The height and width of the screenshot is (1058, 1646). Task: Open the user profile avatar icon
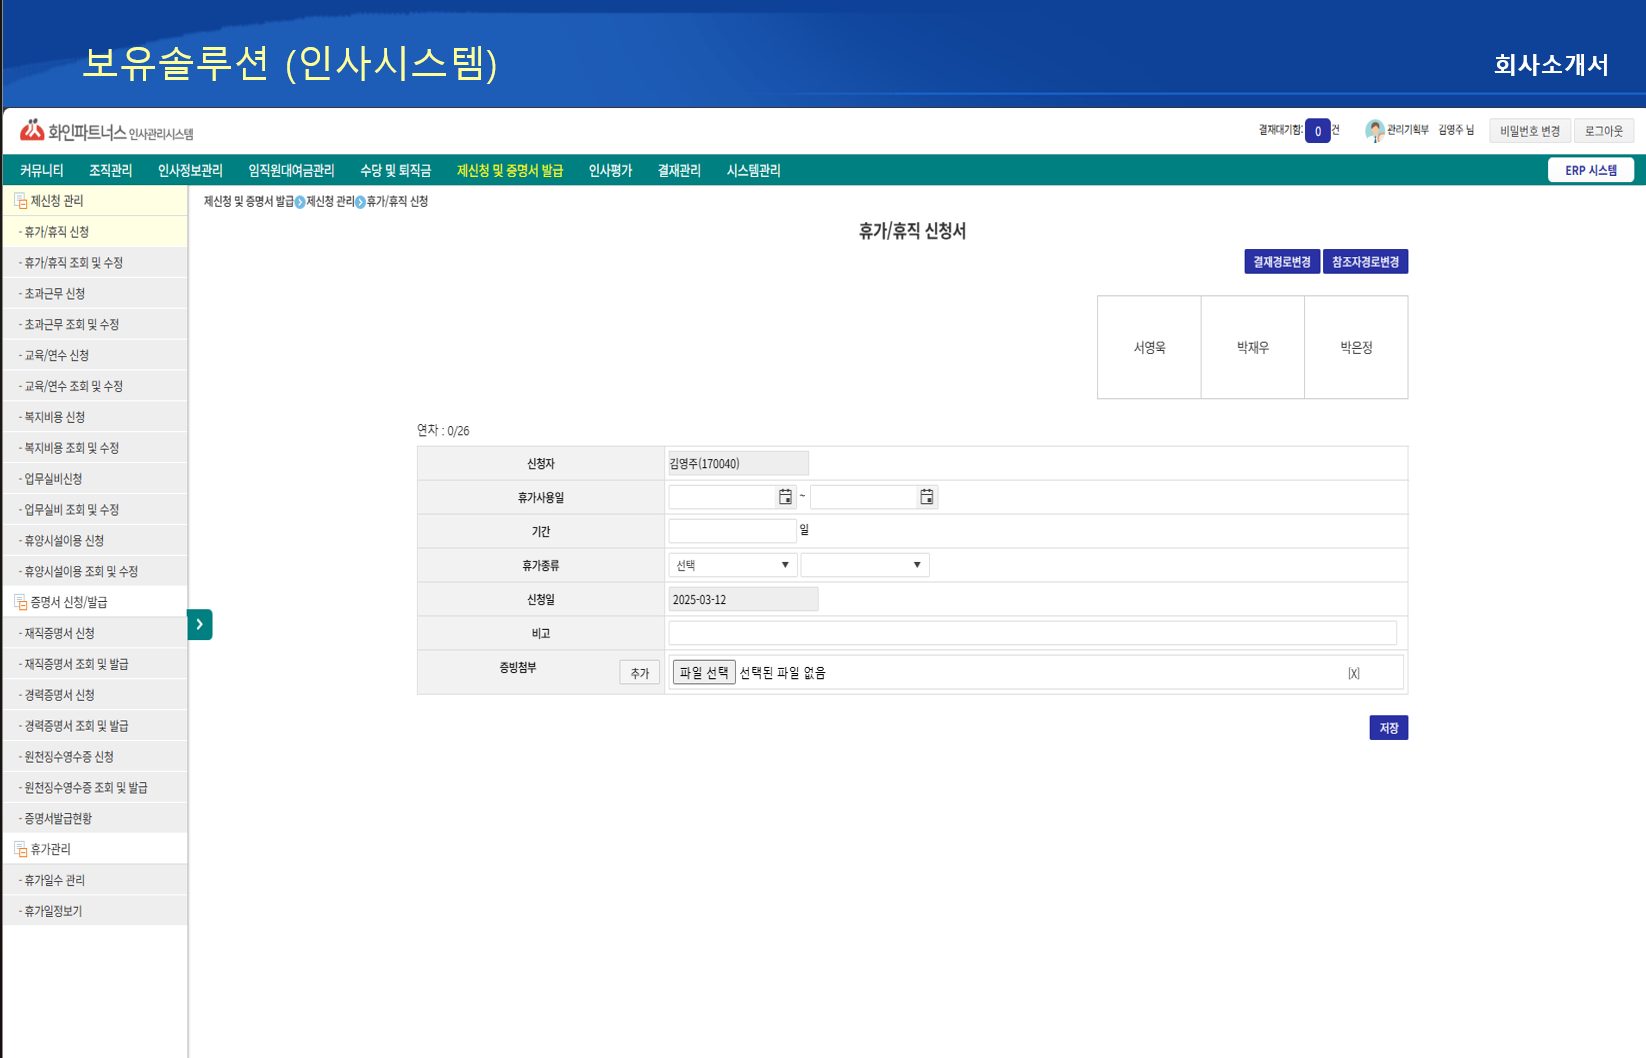point(1374,129)
